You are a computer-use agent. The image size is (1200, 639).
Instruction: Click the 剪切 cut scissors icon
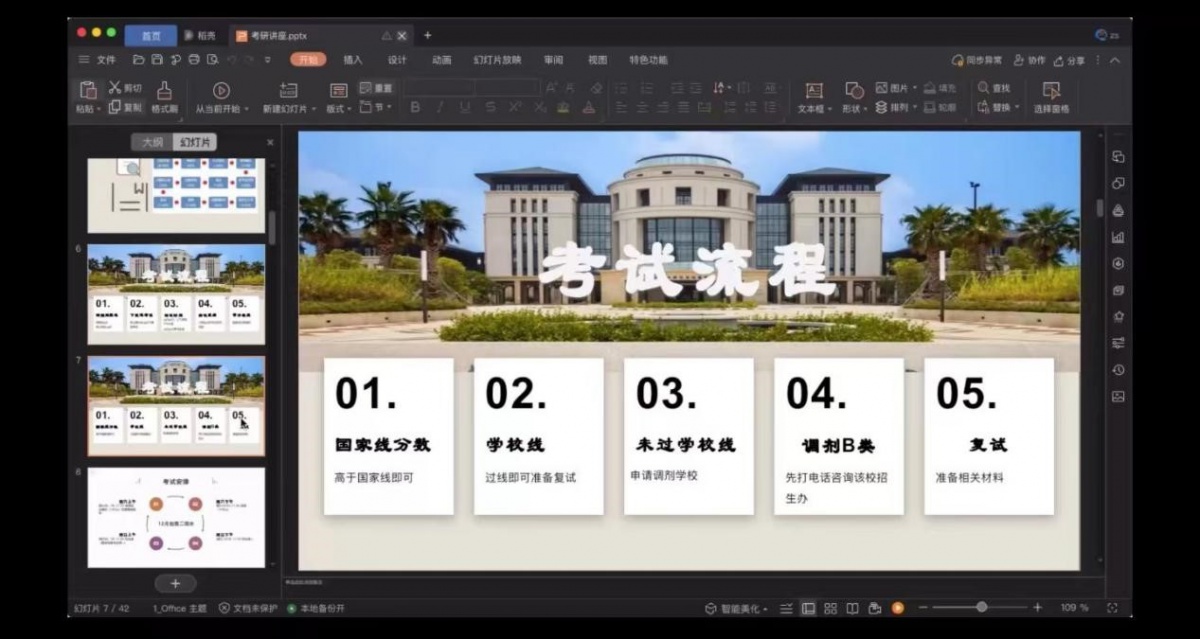tap(115, 88)
